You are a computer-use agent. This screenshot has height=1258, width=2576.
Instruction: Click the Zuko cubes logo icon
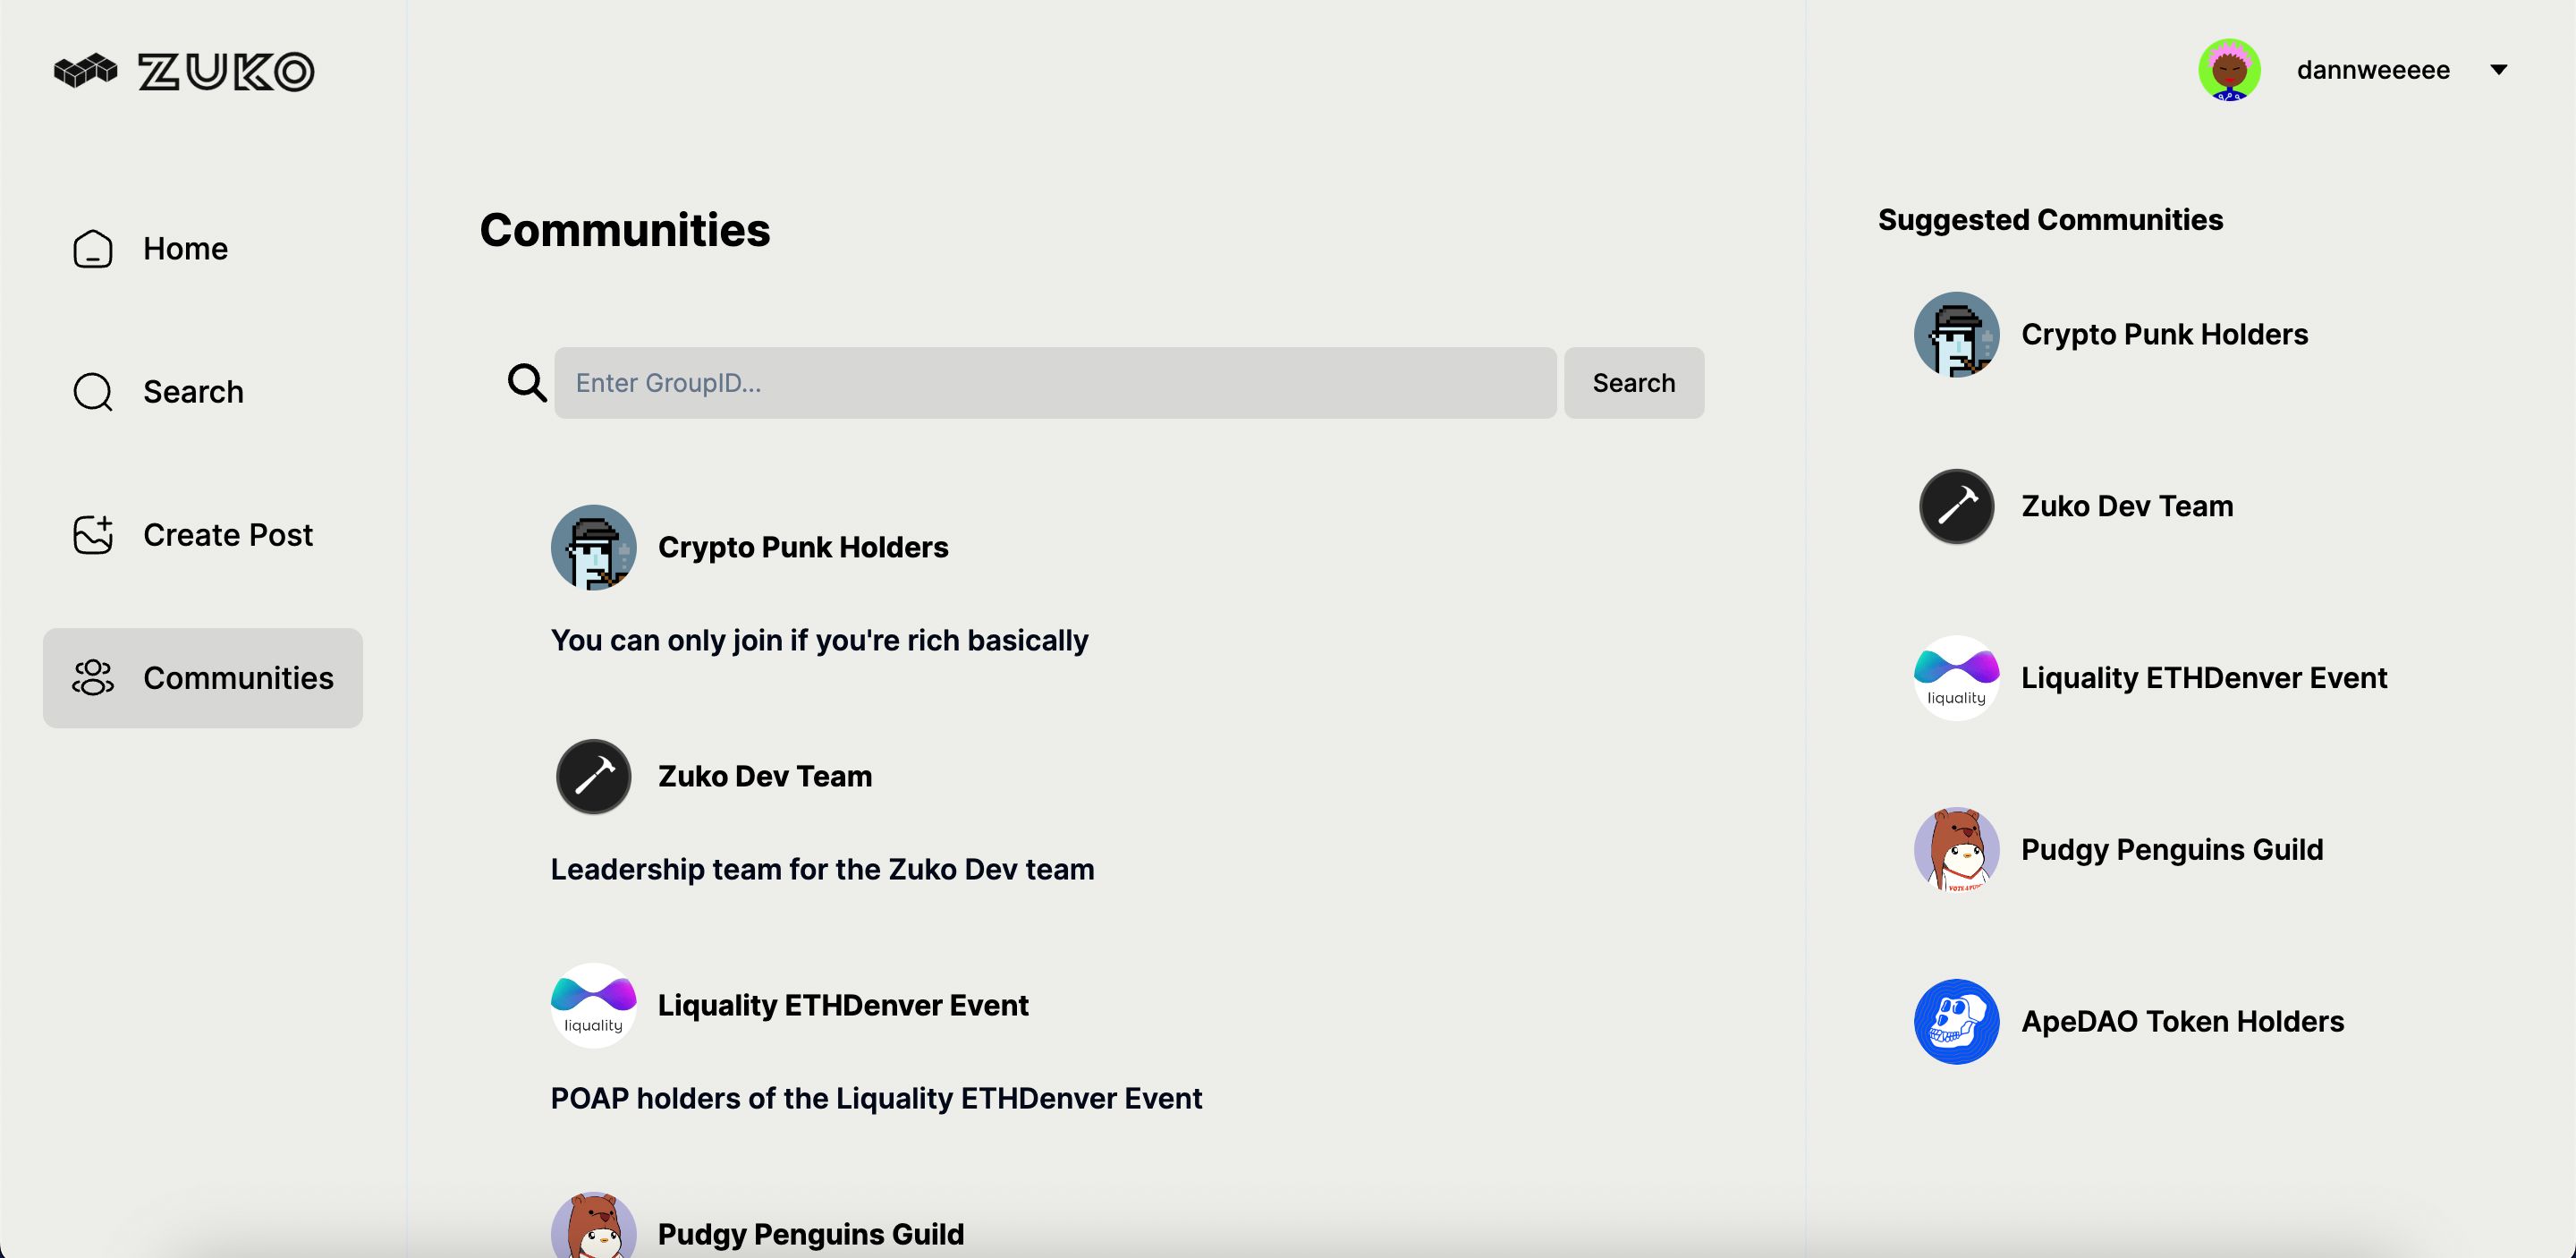[86, 71]
